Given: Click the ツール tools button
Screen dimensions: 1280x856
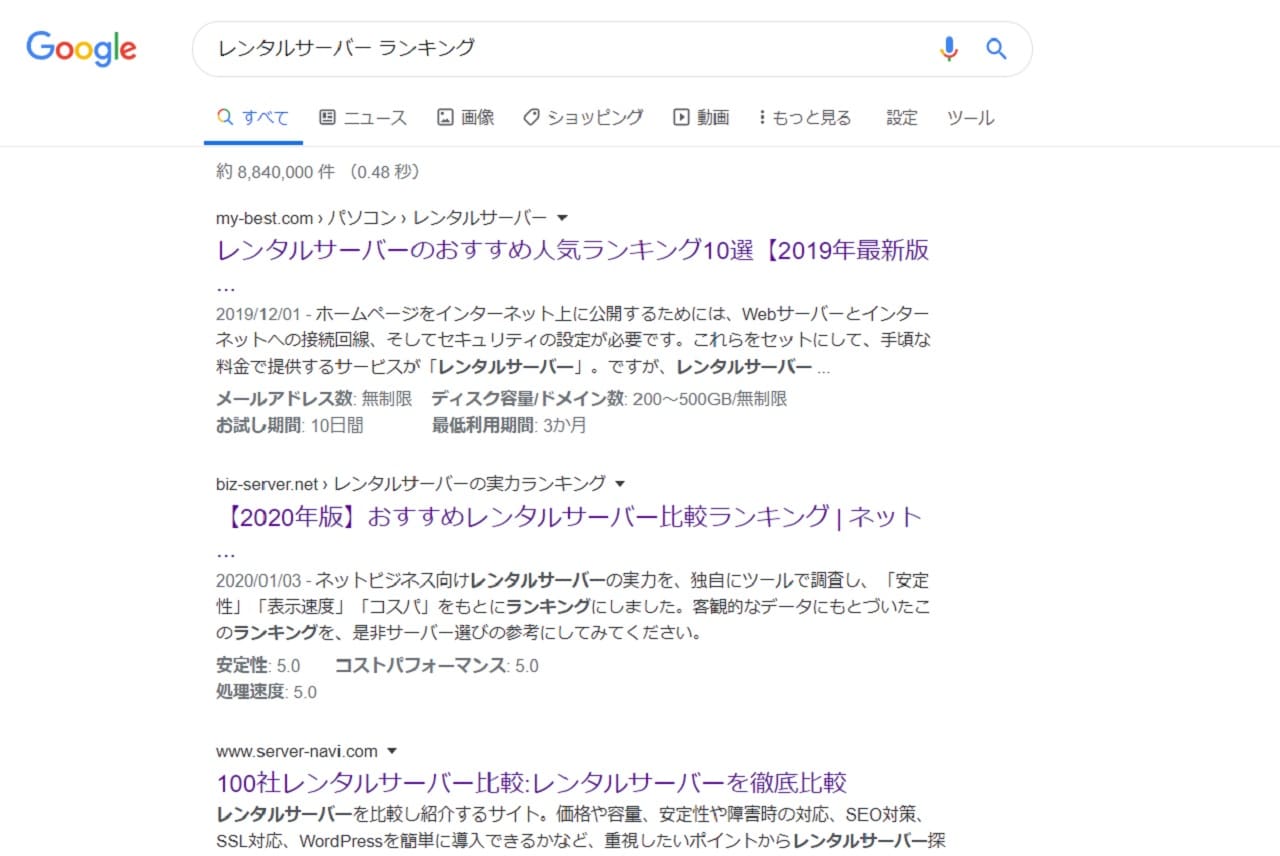Looking at the screenshot, I should [x=970, y=118].
